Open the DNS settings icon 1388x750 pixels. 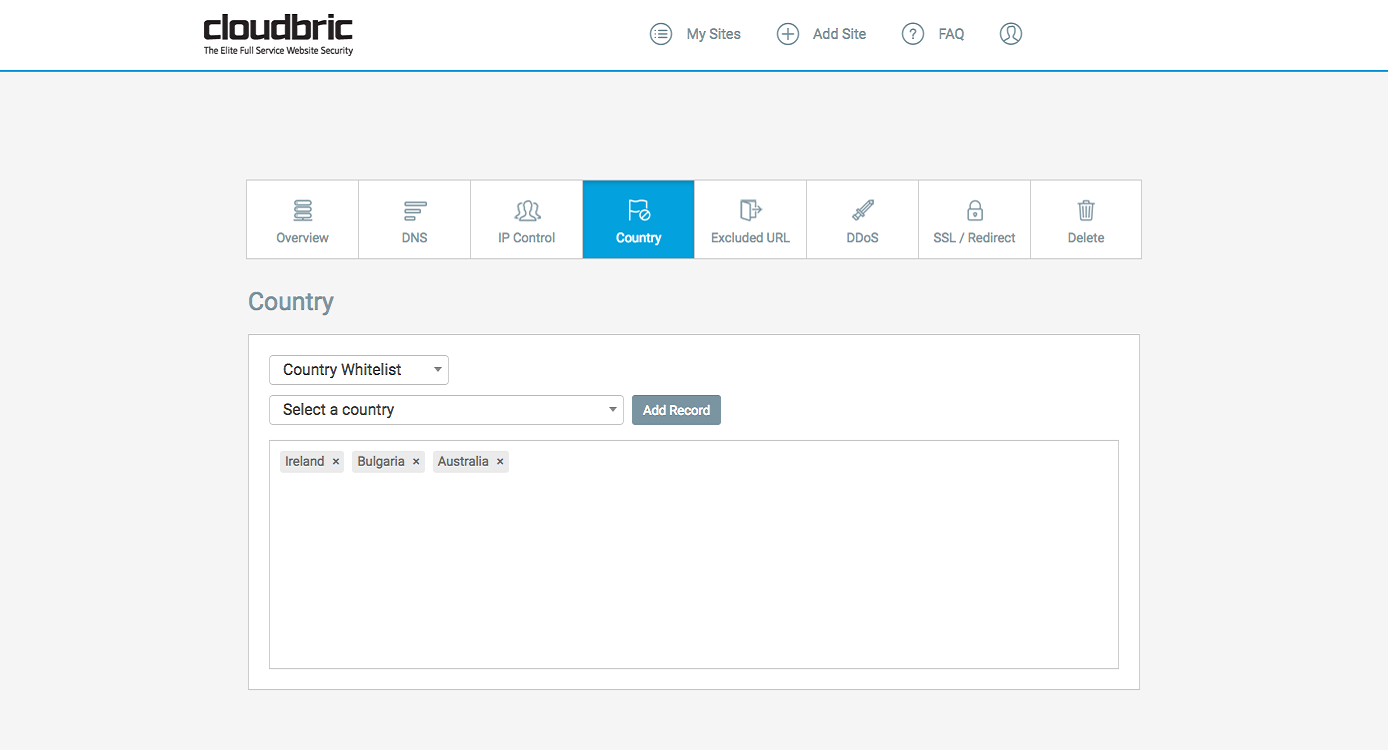[x=414, y=210]
